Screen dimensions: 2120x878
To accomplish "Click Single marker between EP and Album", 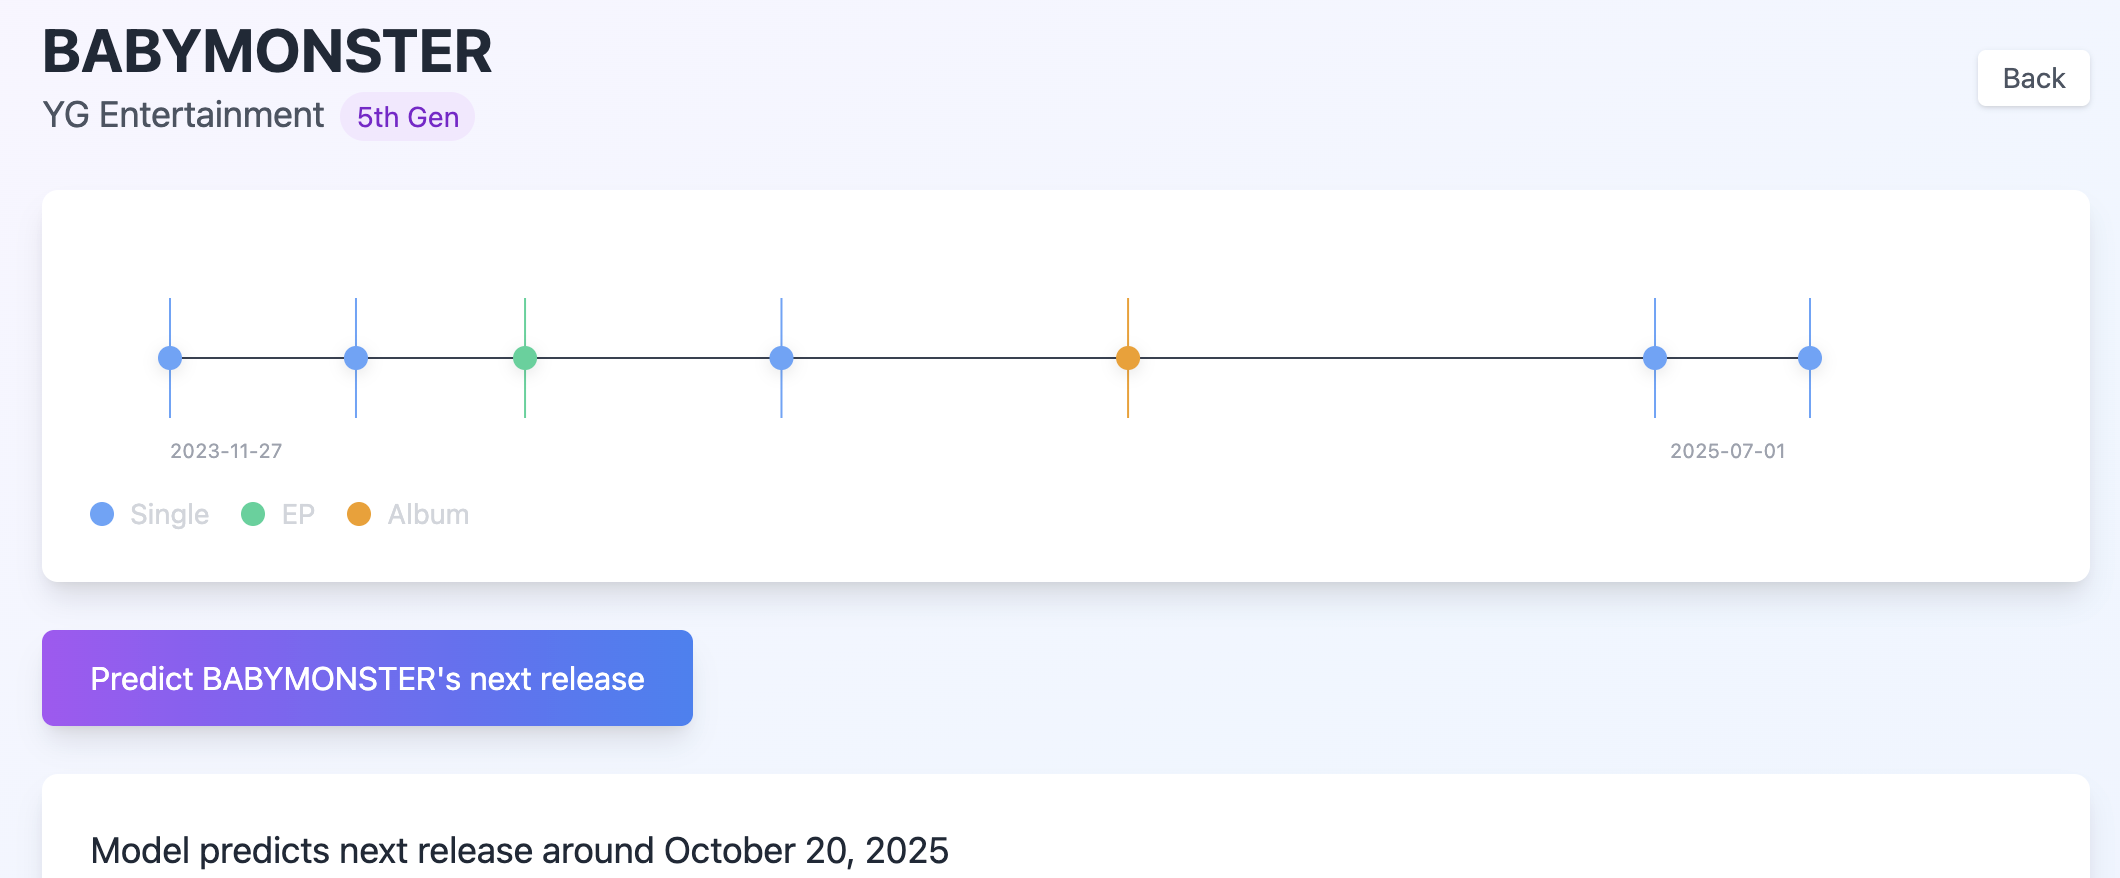I will pos(782,358).
